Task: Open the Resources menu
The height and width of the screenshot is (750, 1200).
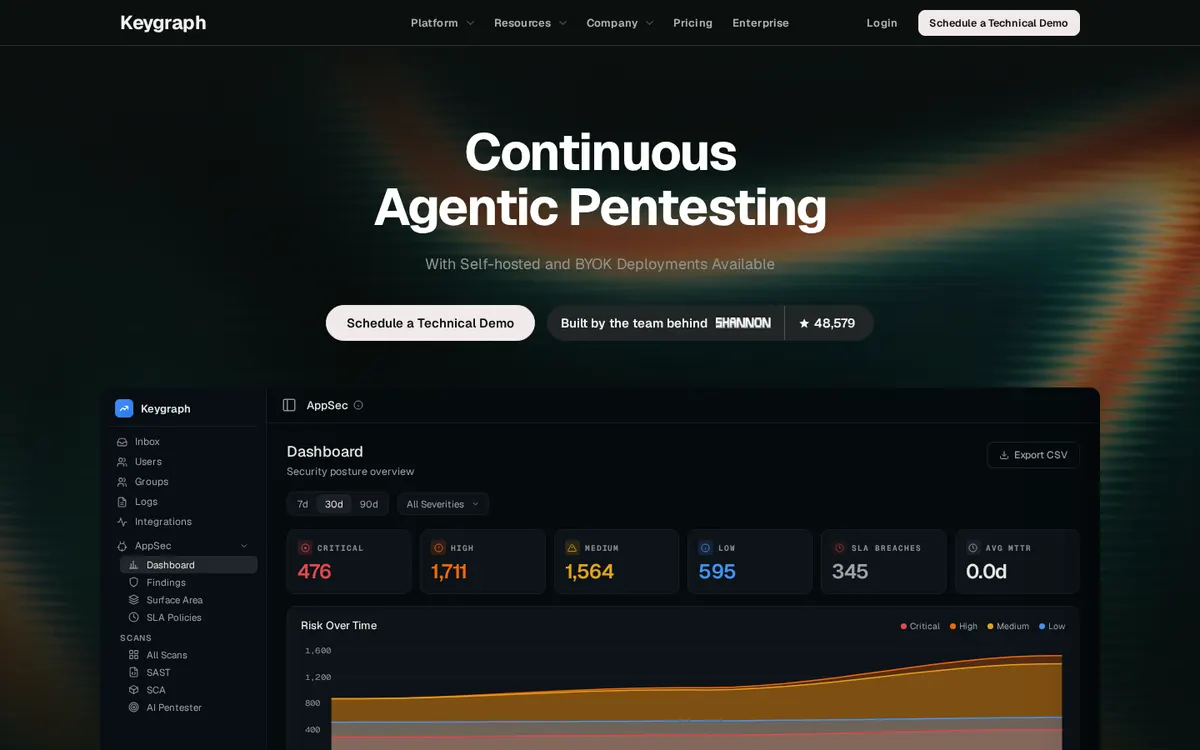Action: (x=530, y=23)
